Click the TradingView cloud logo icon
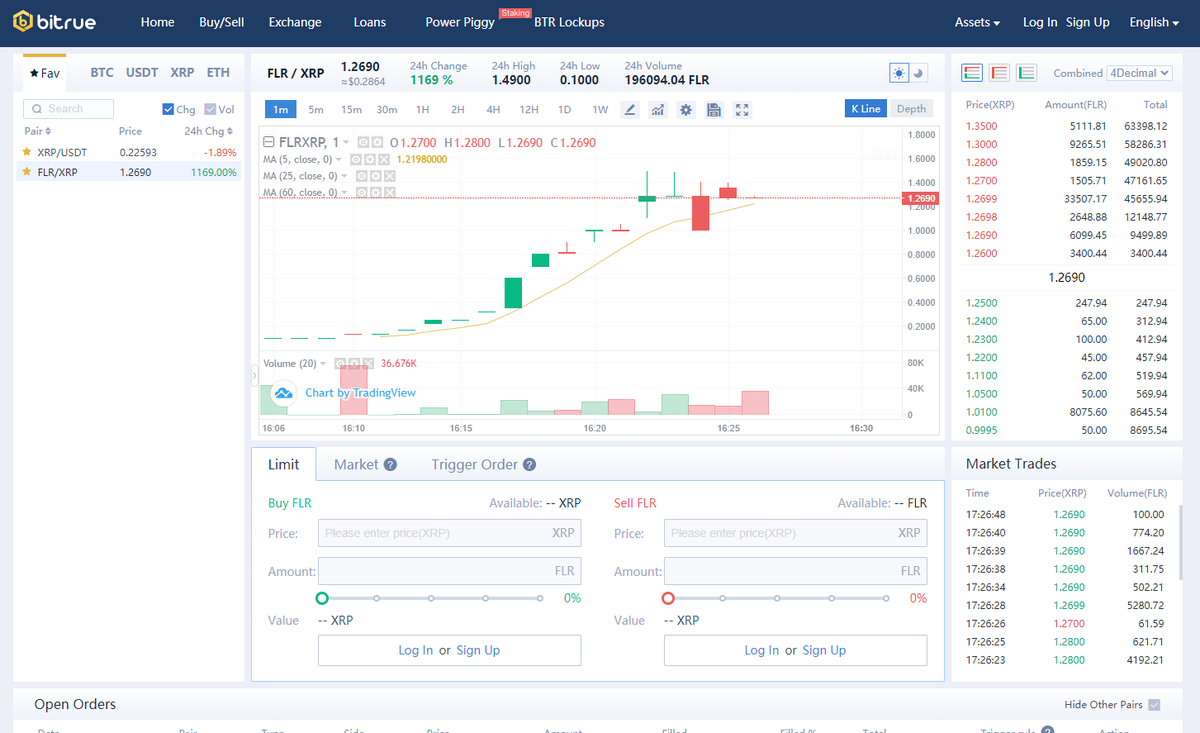Screen dimensions: 1200x733 283,393
